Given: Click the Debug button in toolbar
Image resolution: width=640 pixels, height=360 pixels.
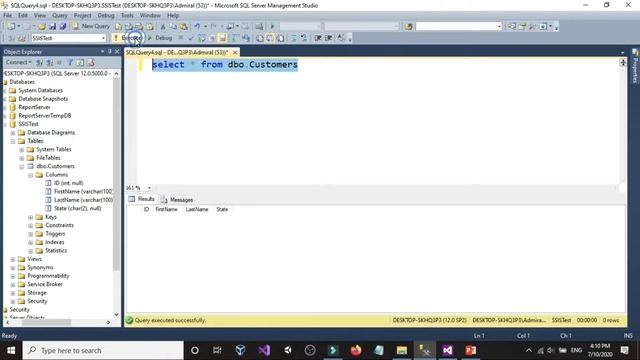Looking at the screenshot, I should pyautogui.click(x=160, y=38).
